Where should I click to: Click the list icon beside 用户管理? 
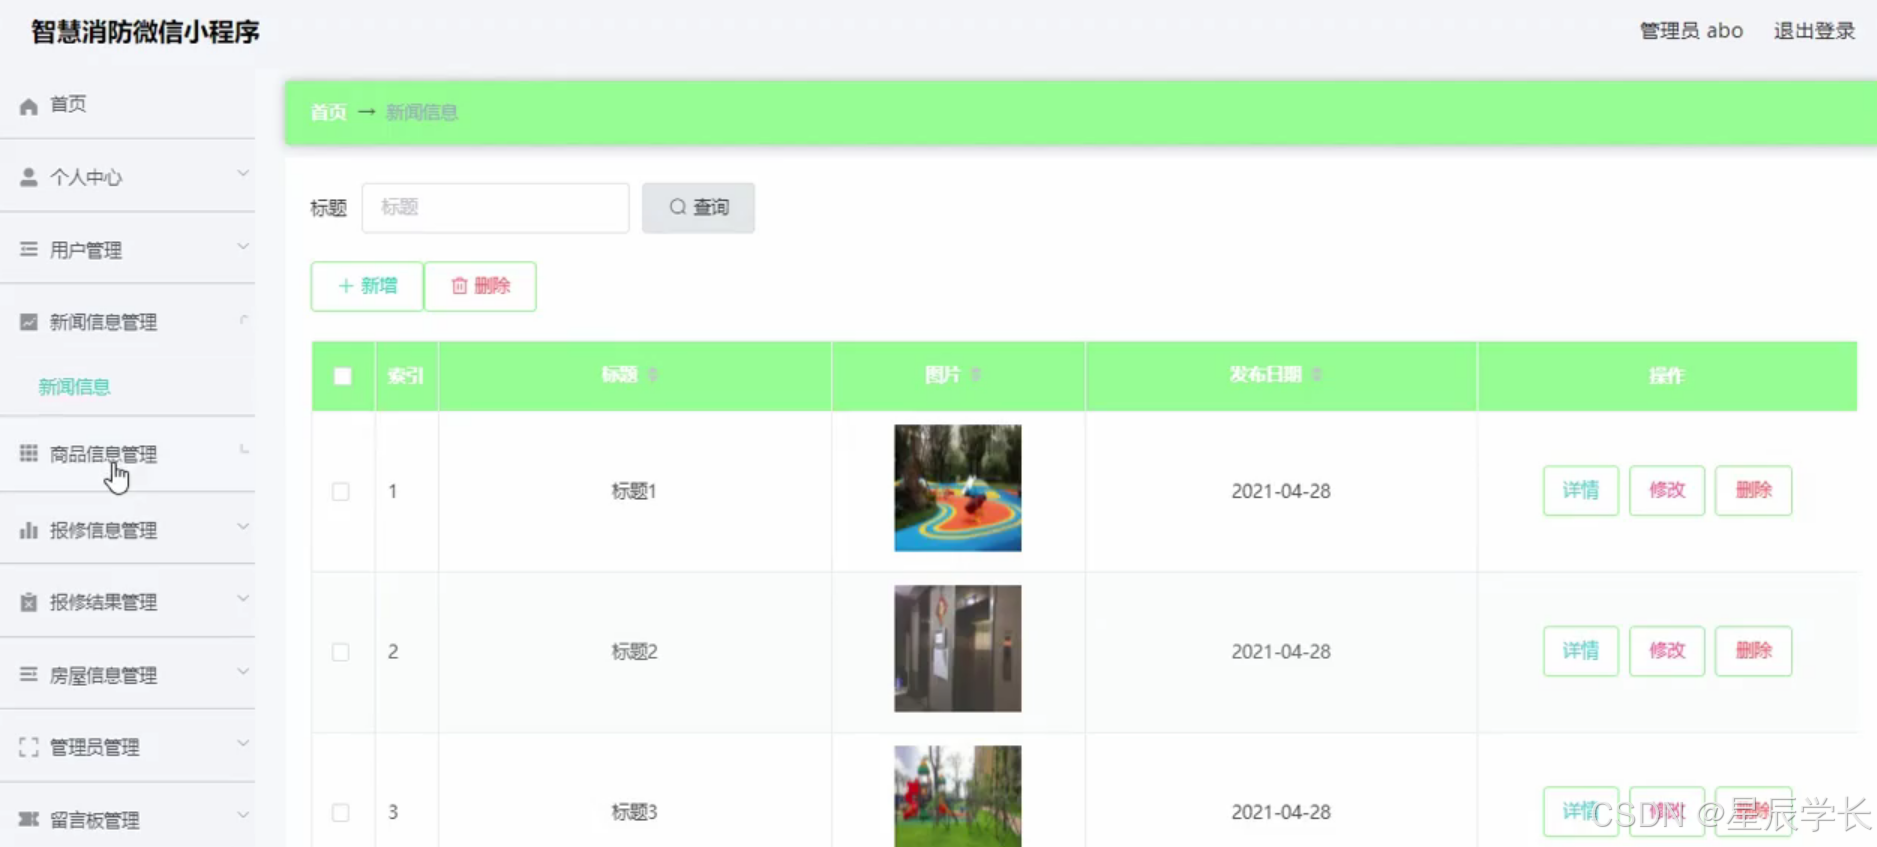29,249
